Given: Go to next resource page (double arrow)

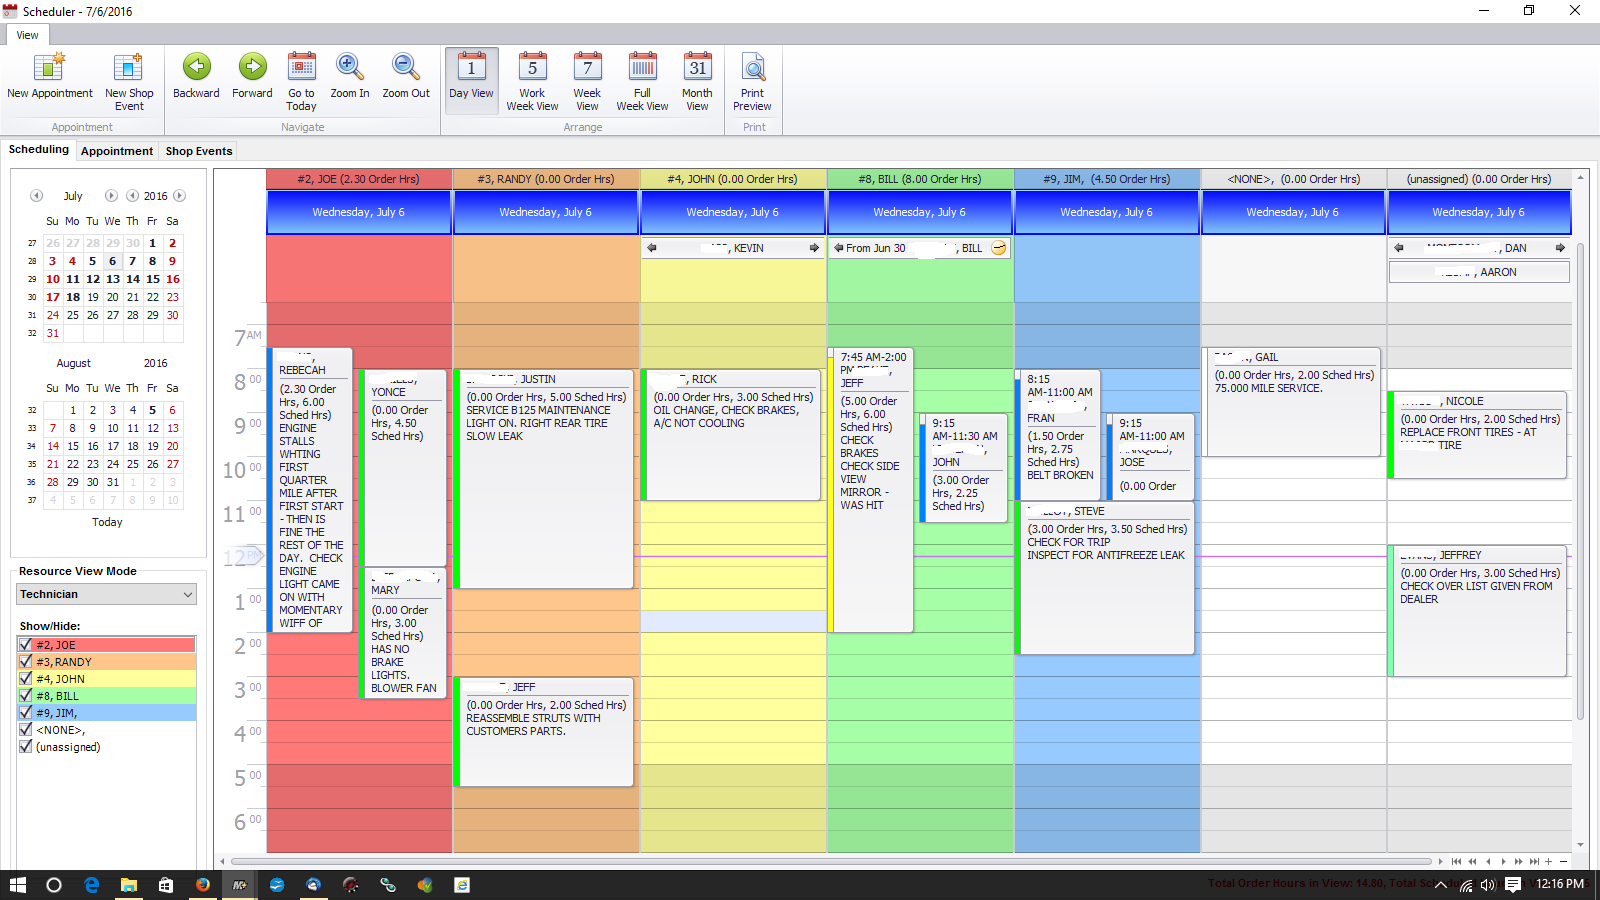Looking at the screenshot, I should (x=1519, y=861).
